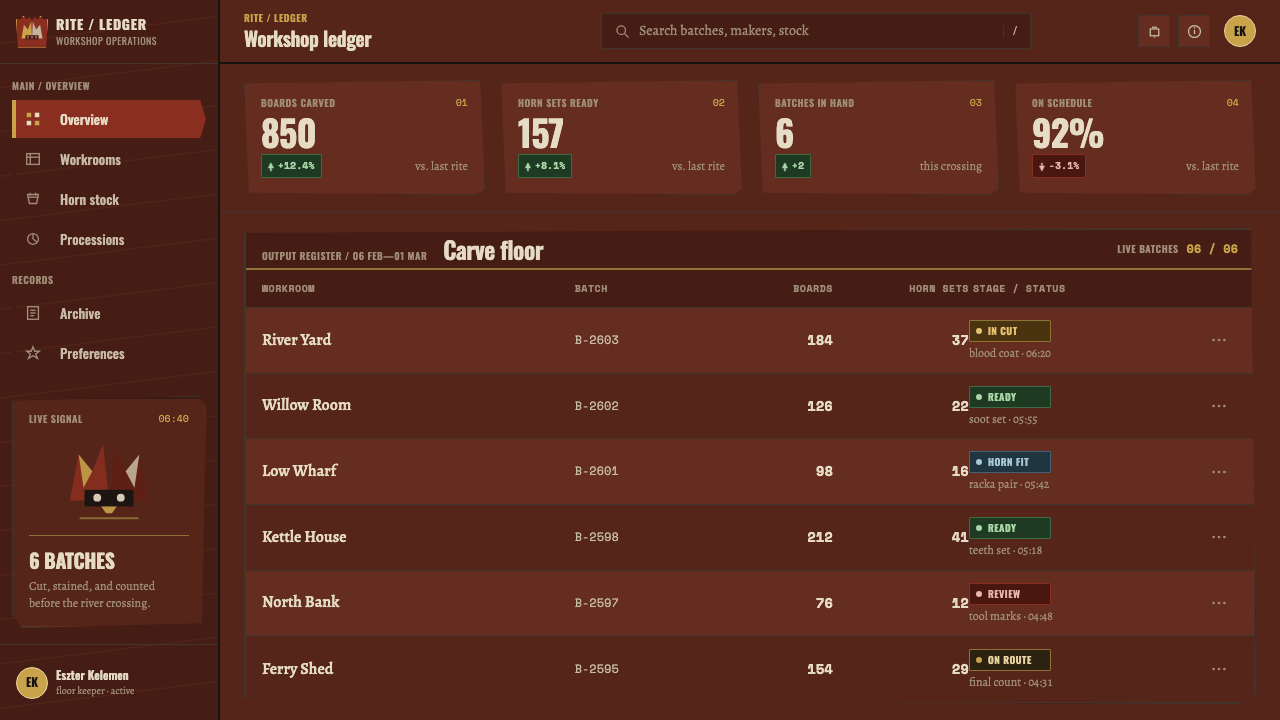Open the info circle icon in header
The height and width of the screenshot is (720, 1280).
click(1194, 31)
